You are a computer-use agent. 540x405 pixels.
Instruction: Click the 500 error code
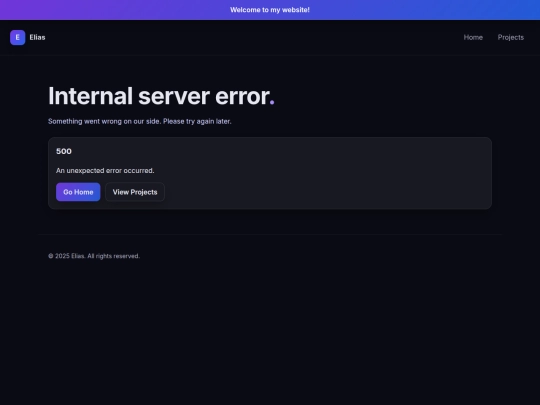tap(64, 151)
